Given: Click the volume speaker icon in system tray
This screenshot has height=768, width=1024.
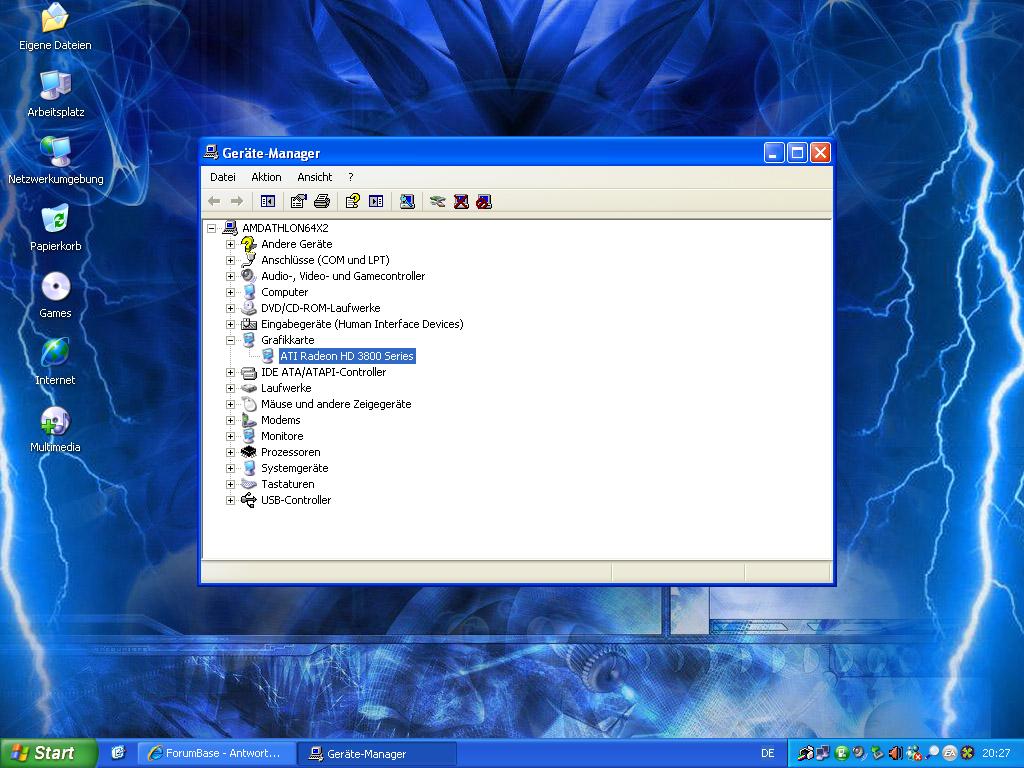Looking at the screenshot, I should click(895, 753).
